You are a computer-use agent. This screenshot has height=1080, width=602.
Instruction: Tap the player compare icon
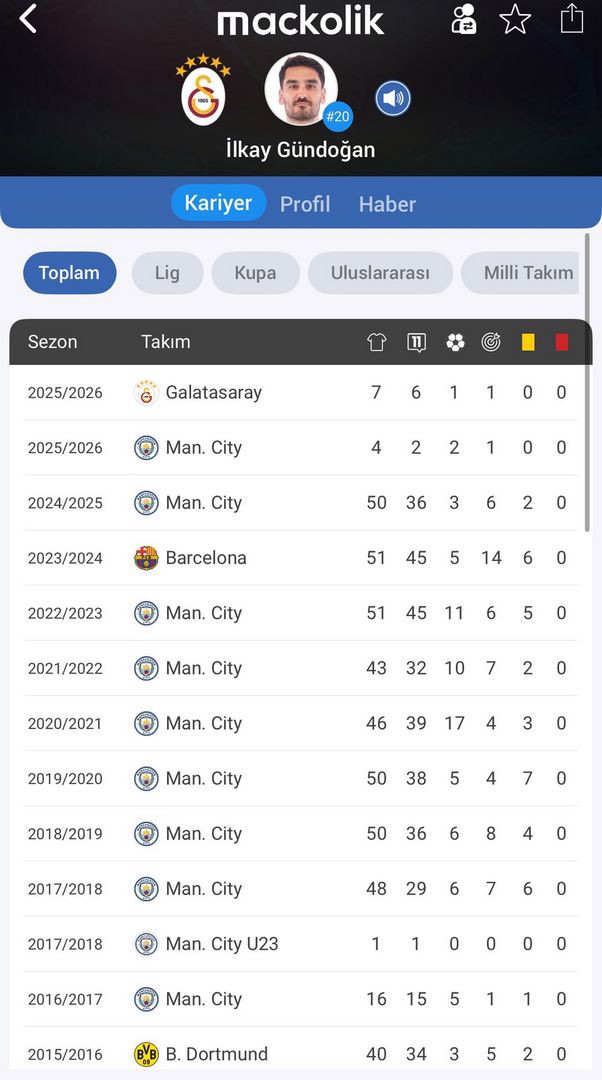click(x=464, y=19)
